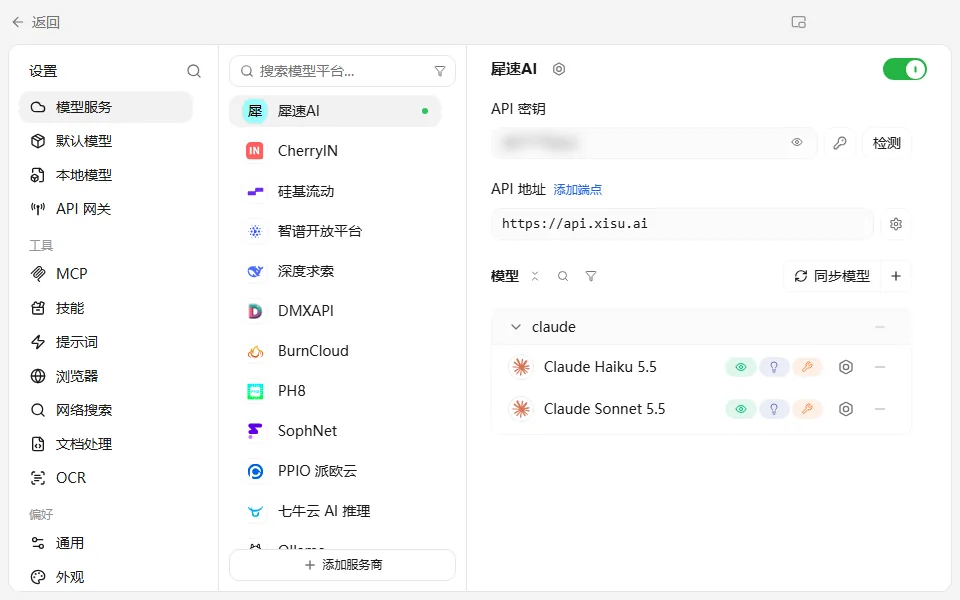960x600 pixels.
Task: Open provider settings icon beside 犀速AI title
Action: click(x=558, y=69)
